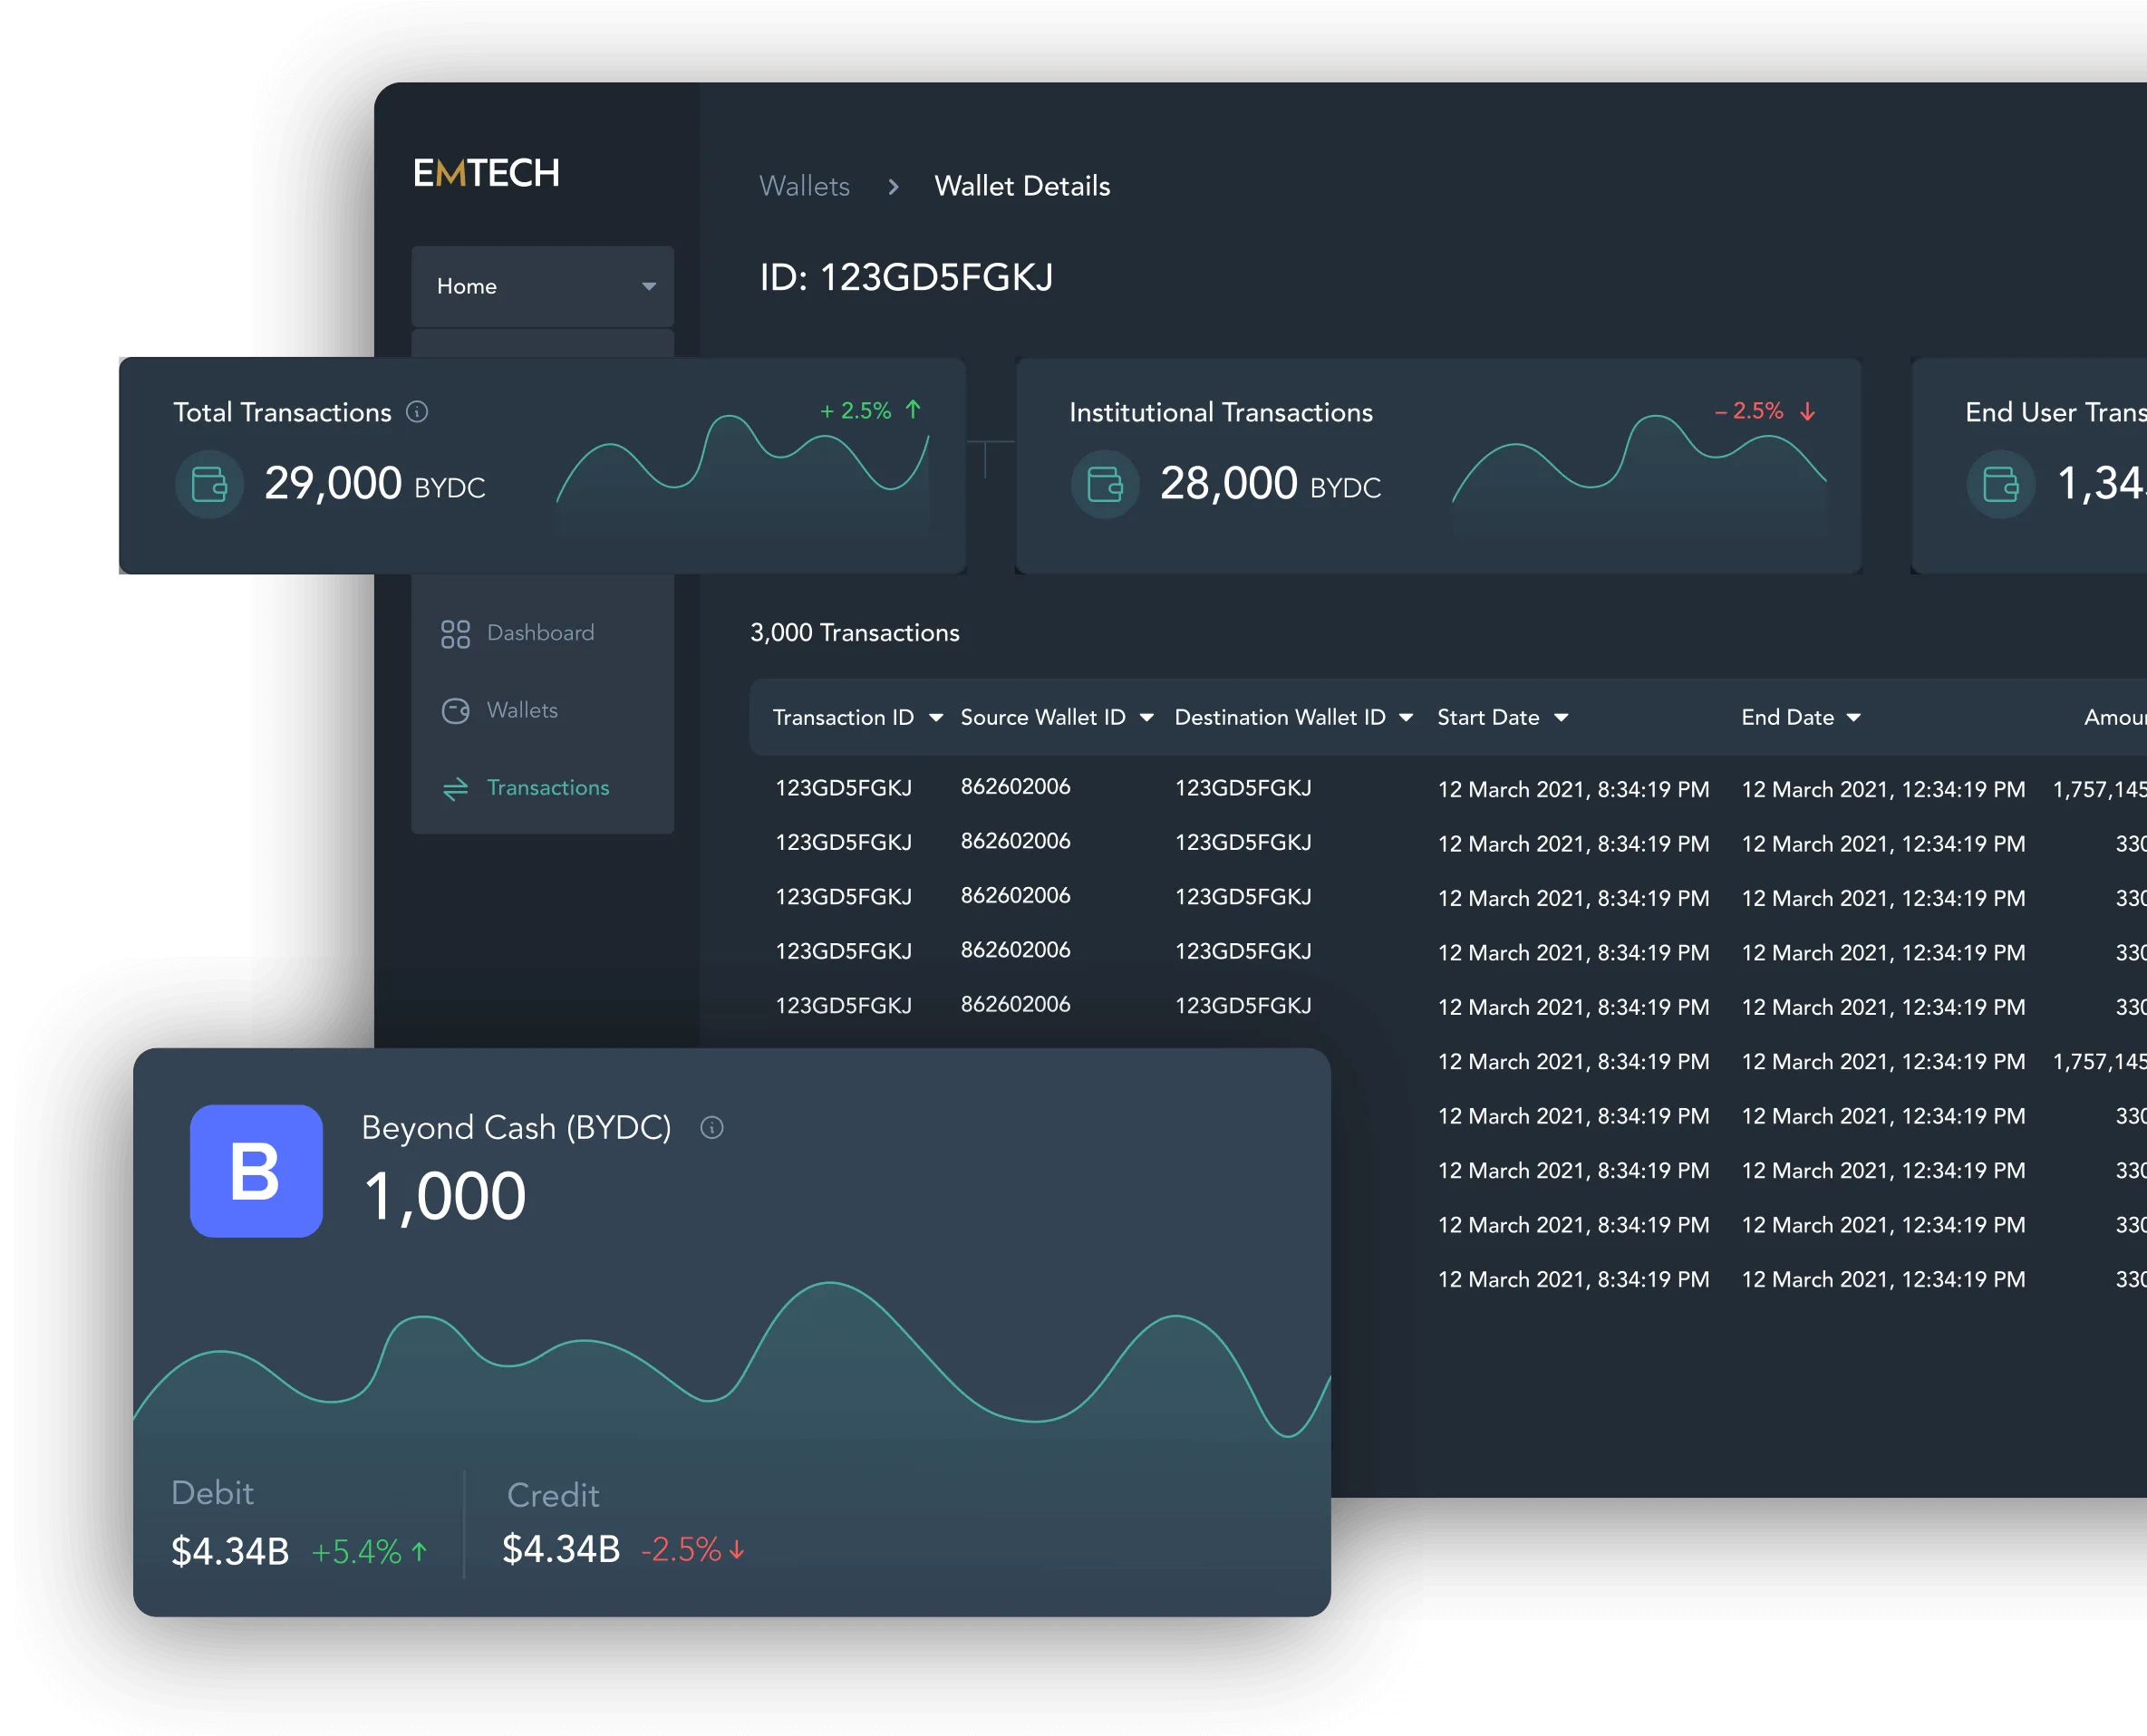Open Start Date column dropdown arrow
The height and width of the screenshot is (1736, 2147).
1561,718
